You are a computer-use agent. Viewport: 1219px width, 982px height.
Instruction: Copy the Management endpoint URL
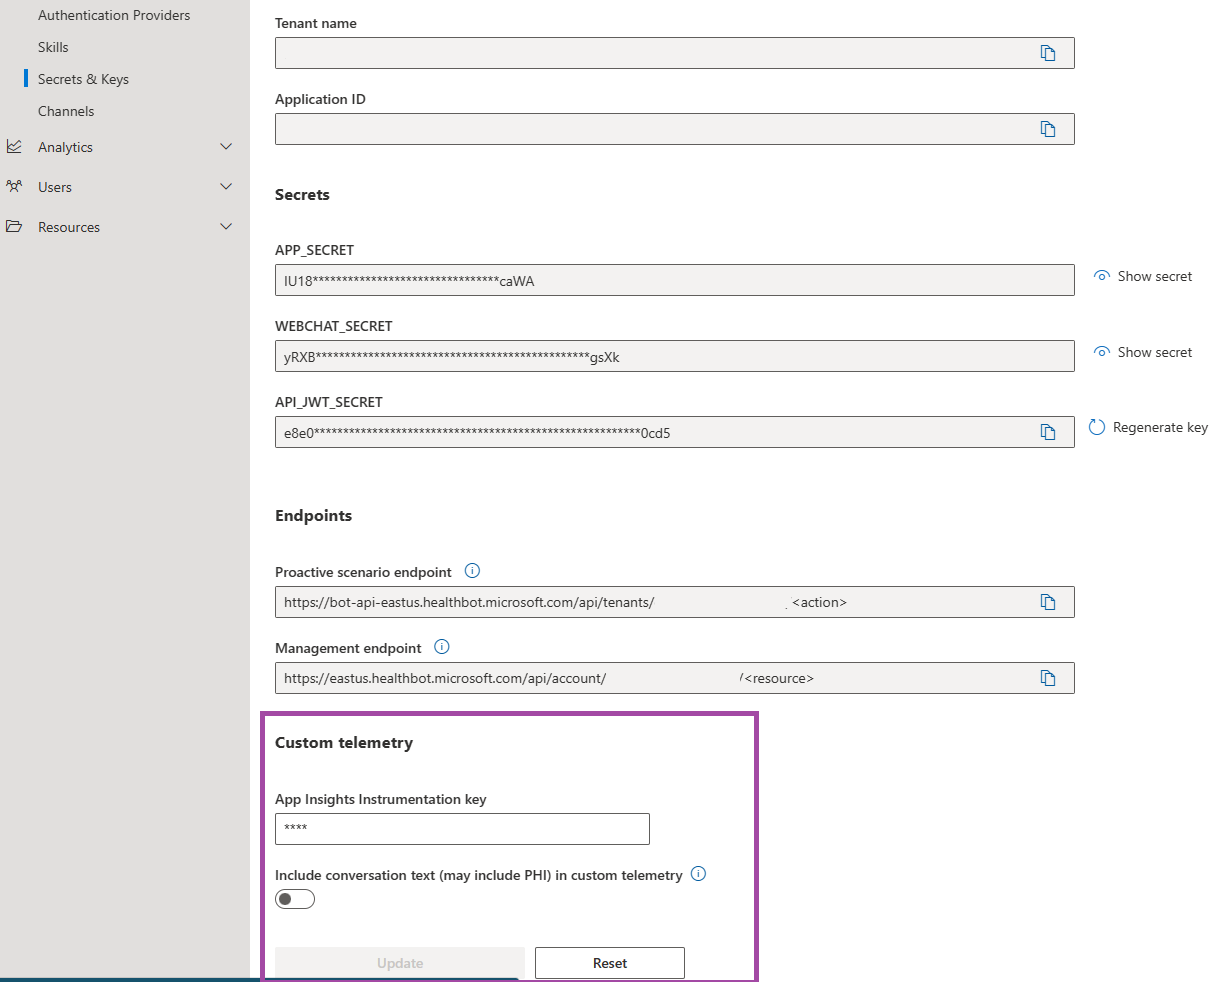pyautogui.click(x=1048, y=677)
